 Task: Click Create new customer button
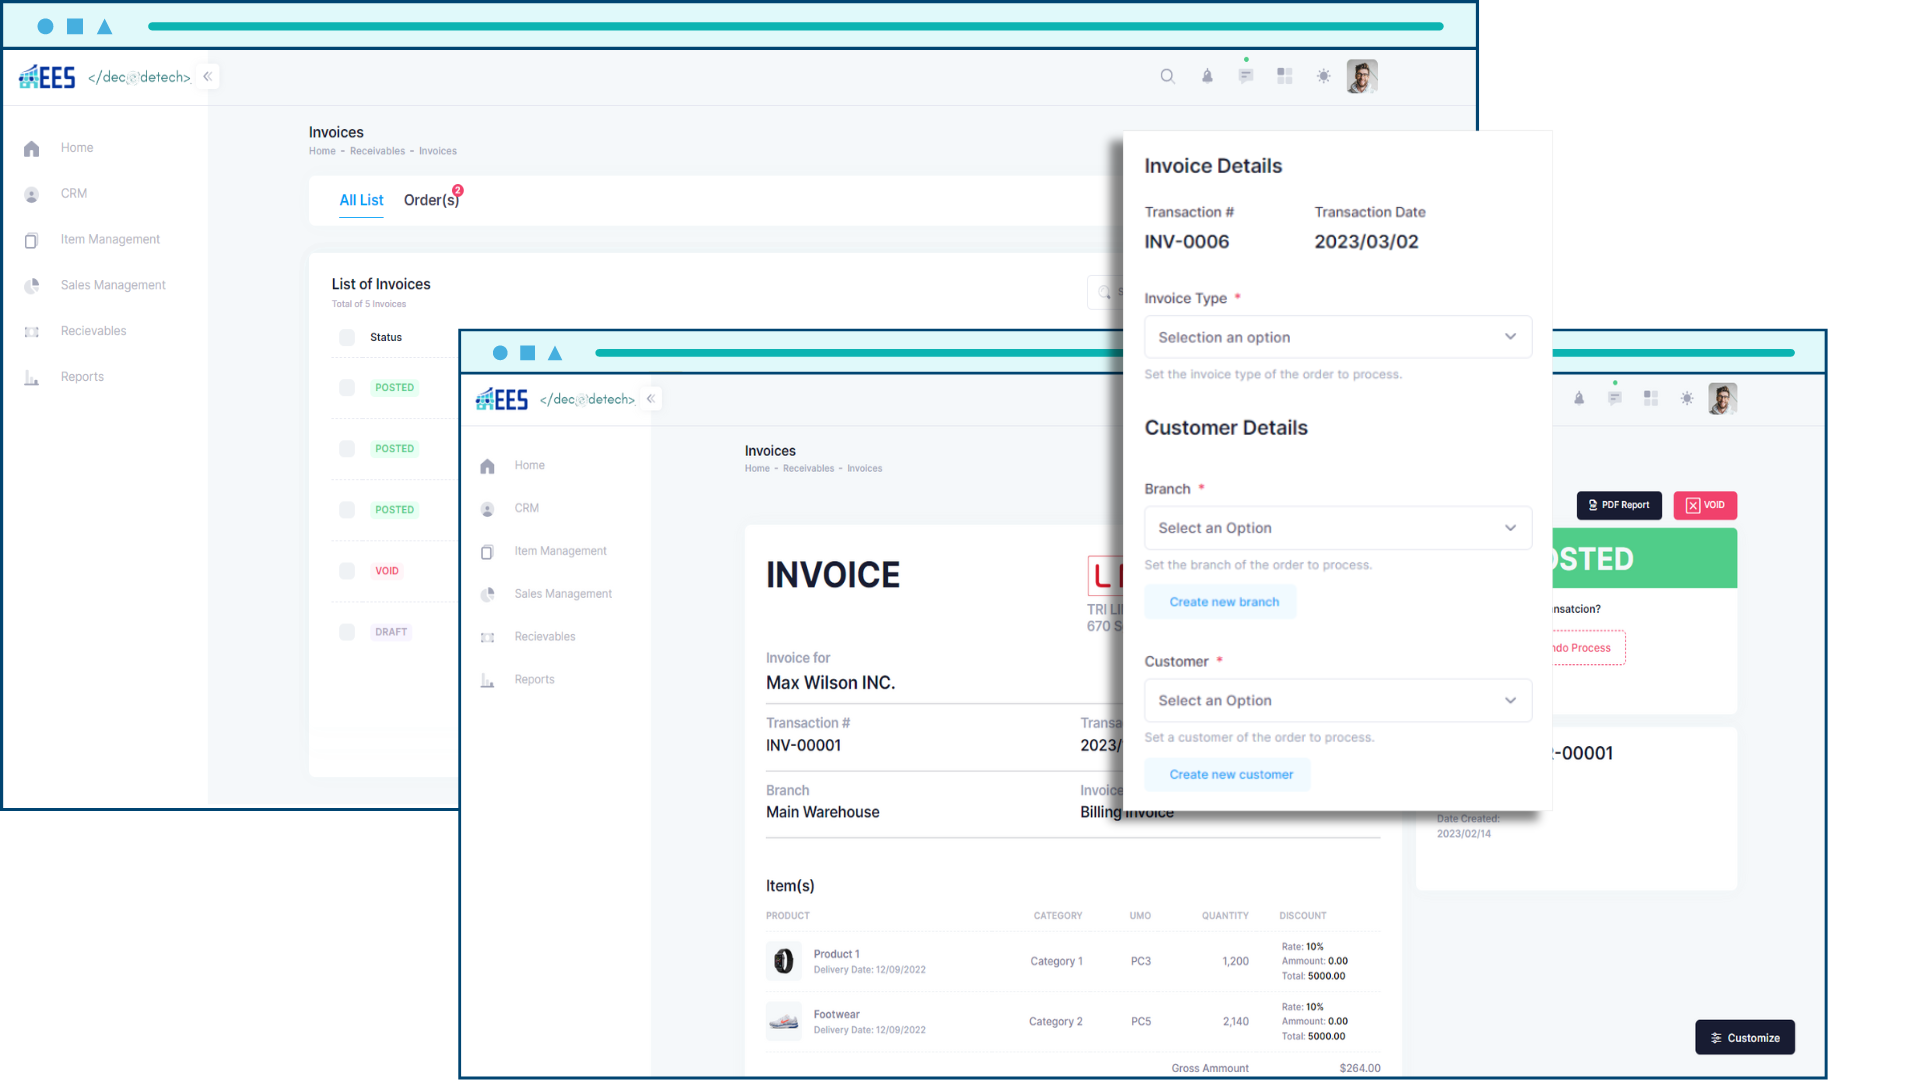point(1231,775)
